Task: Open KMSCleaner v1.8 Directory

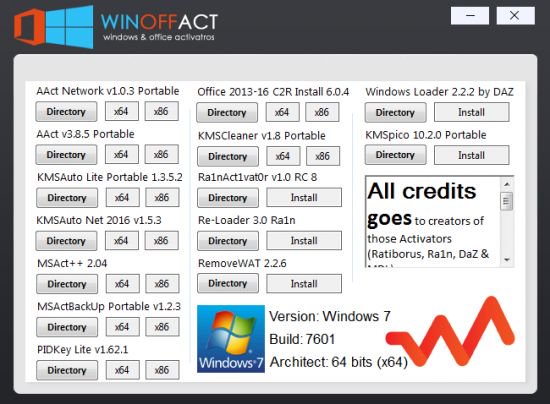Action: pyautogui.click(x=228, y=156)
